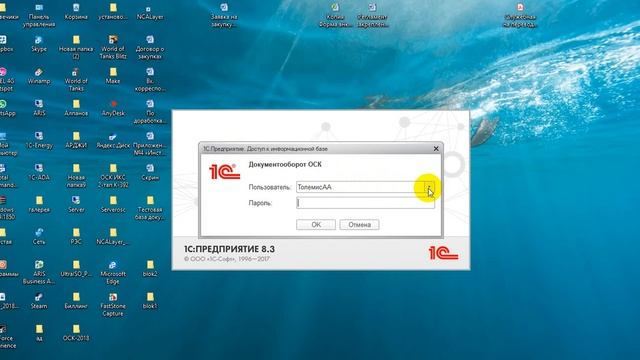Viewport: 640px width, 360px height.
Task: Click the Пароль password input field
Action: pos(365,203)
